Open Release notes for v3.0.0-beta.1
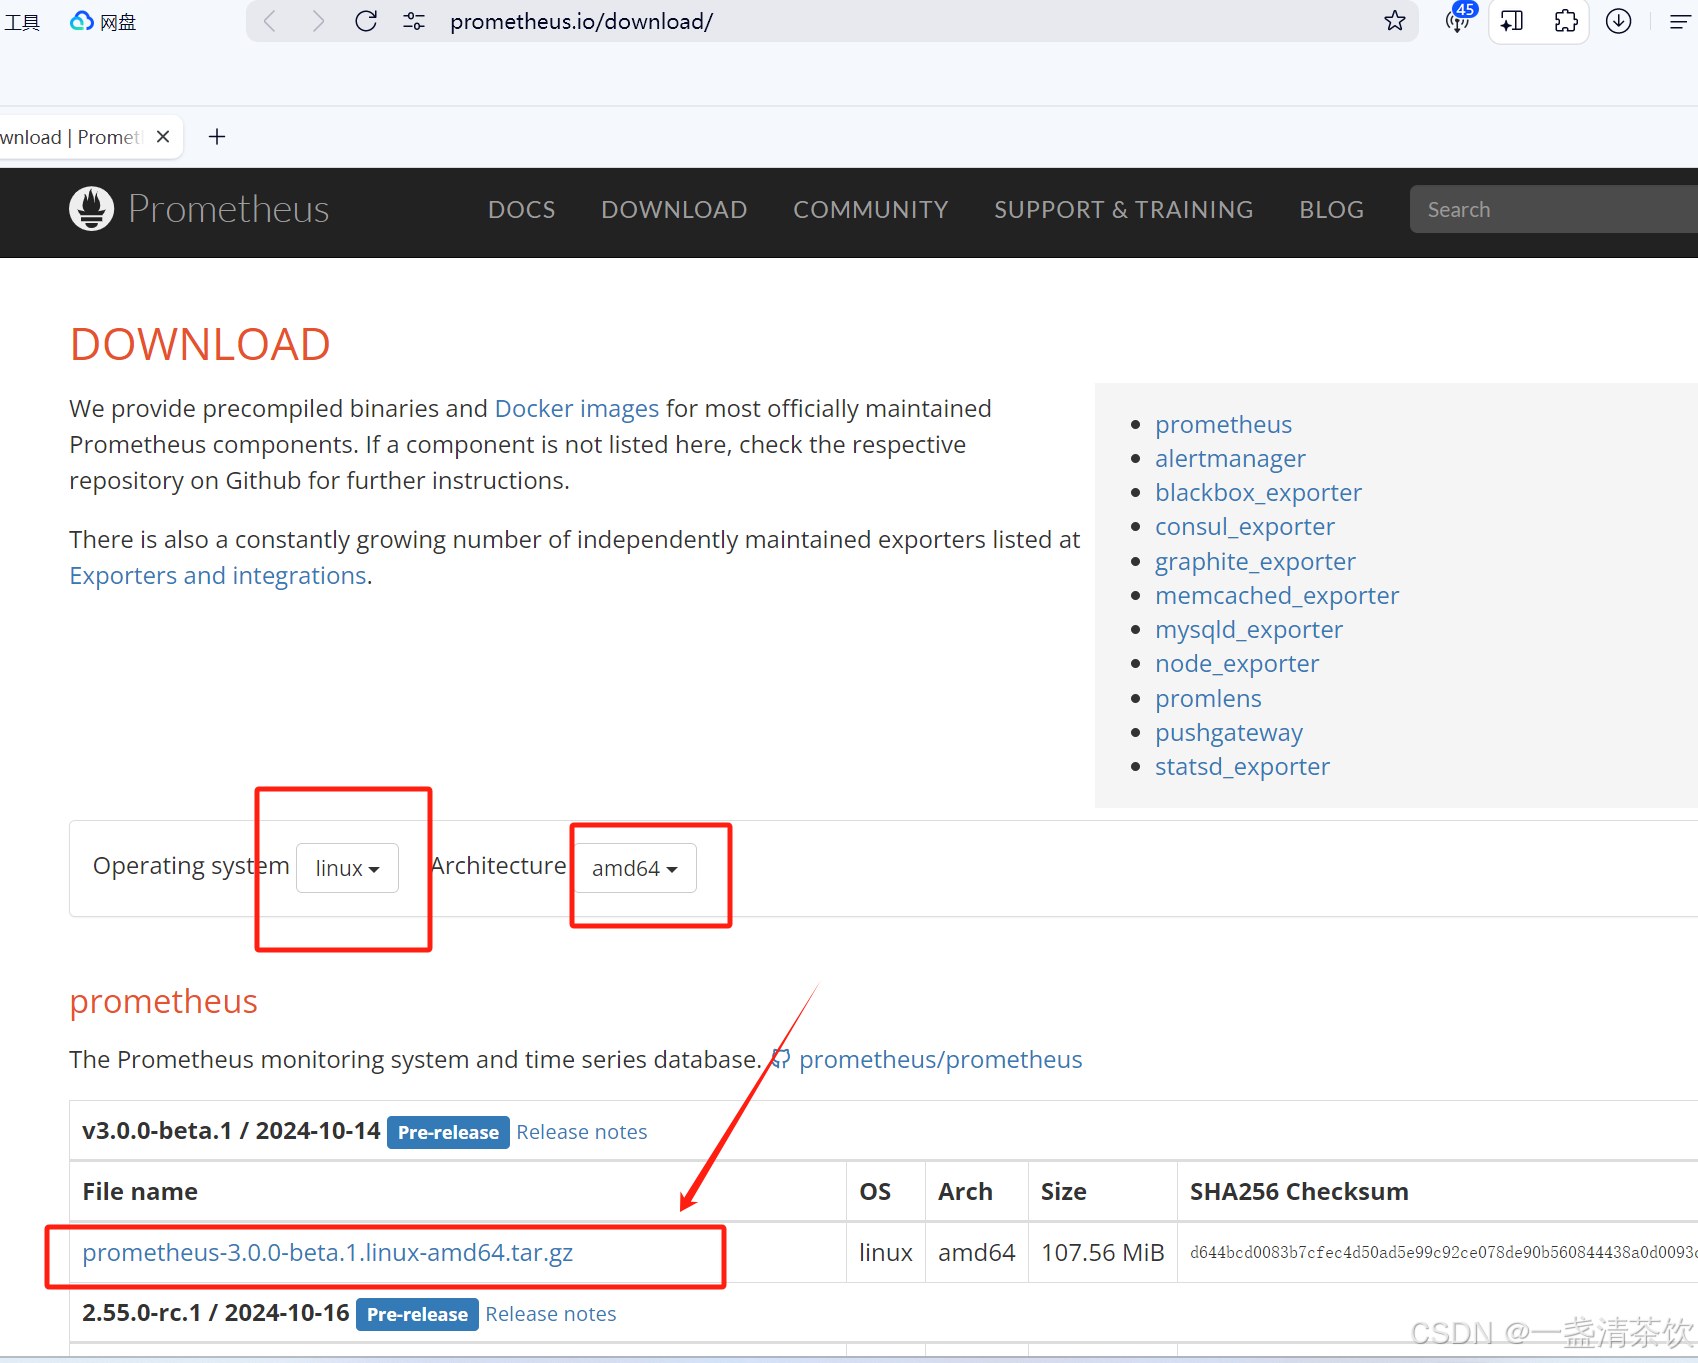The height and width of the screenshot is (1363, 1698). tap(582, 1132)
